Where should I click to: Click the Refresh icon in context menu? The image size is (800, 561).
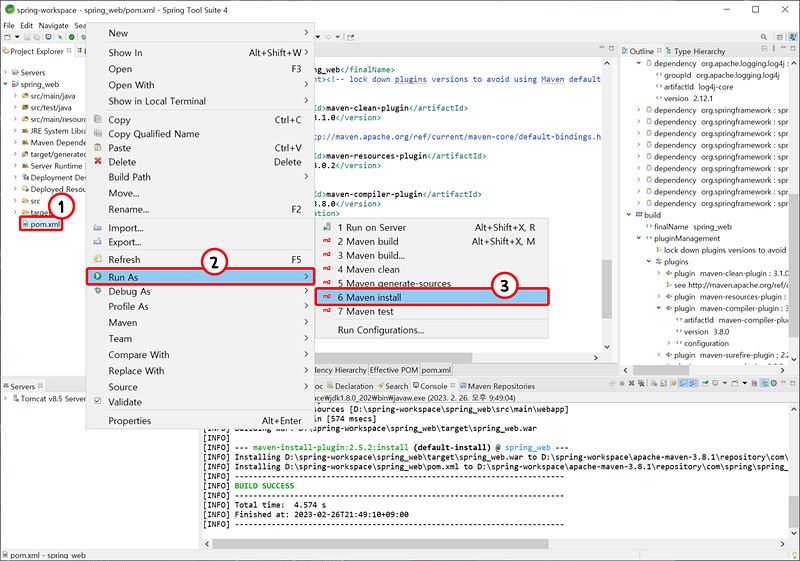click(98, 259)
